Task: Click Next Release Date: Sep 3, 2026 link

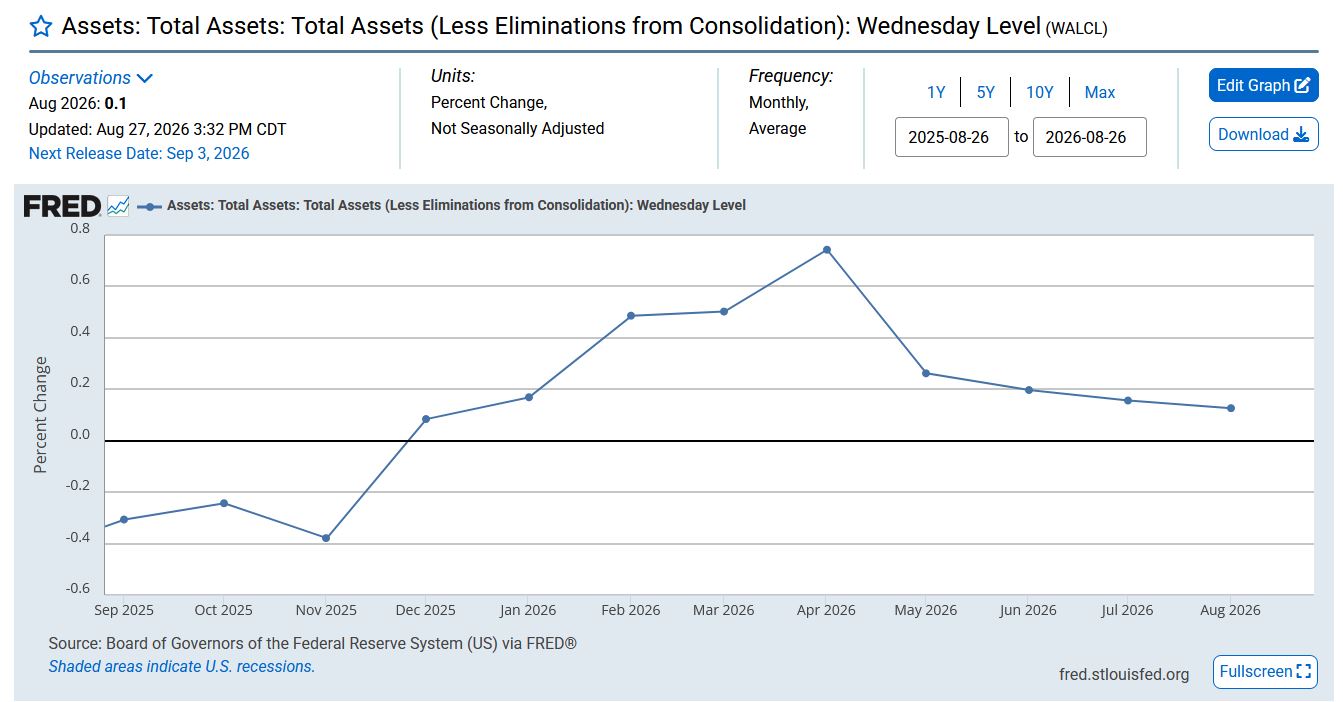Action: click(139, 153)
